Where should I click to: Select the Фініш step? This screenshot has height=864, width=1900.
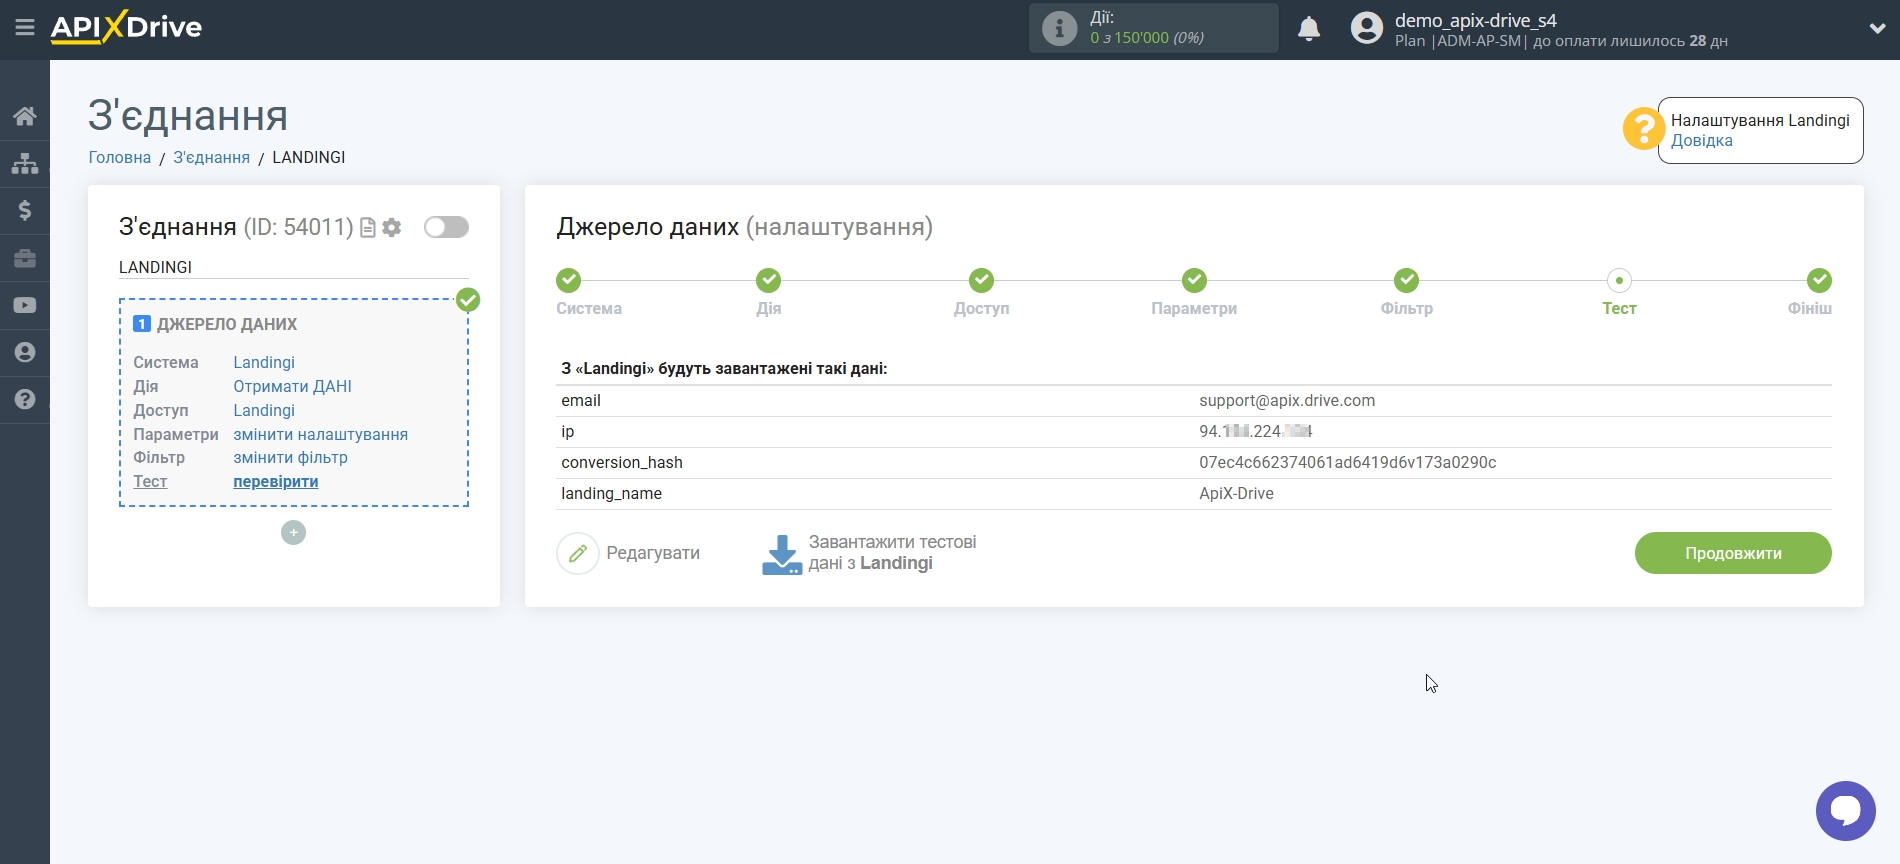(x=1819, y=280)
